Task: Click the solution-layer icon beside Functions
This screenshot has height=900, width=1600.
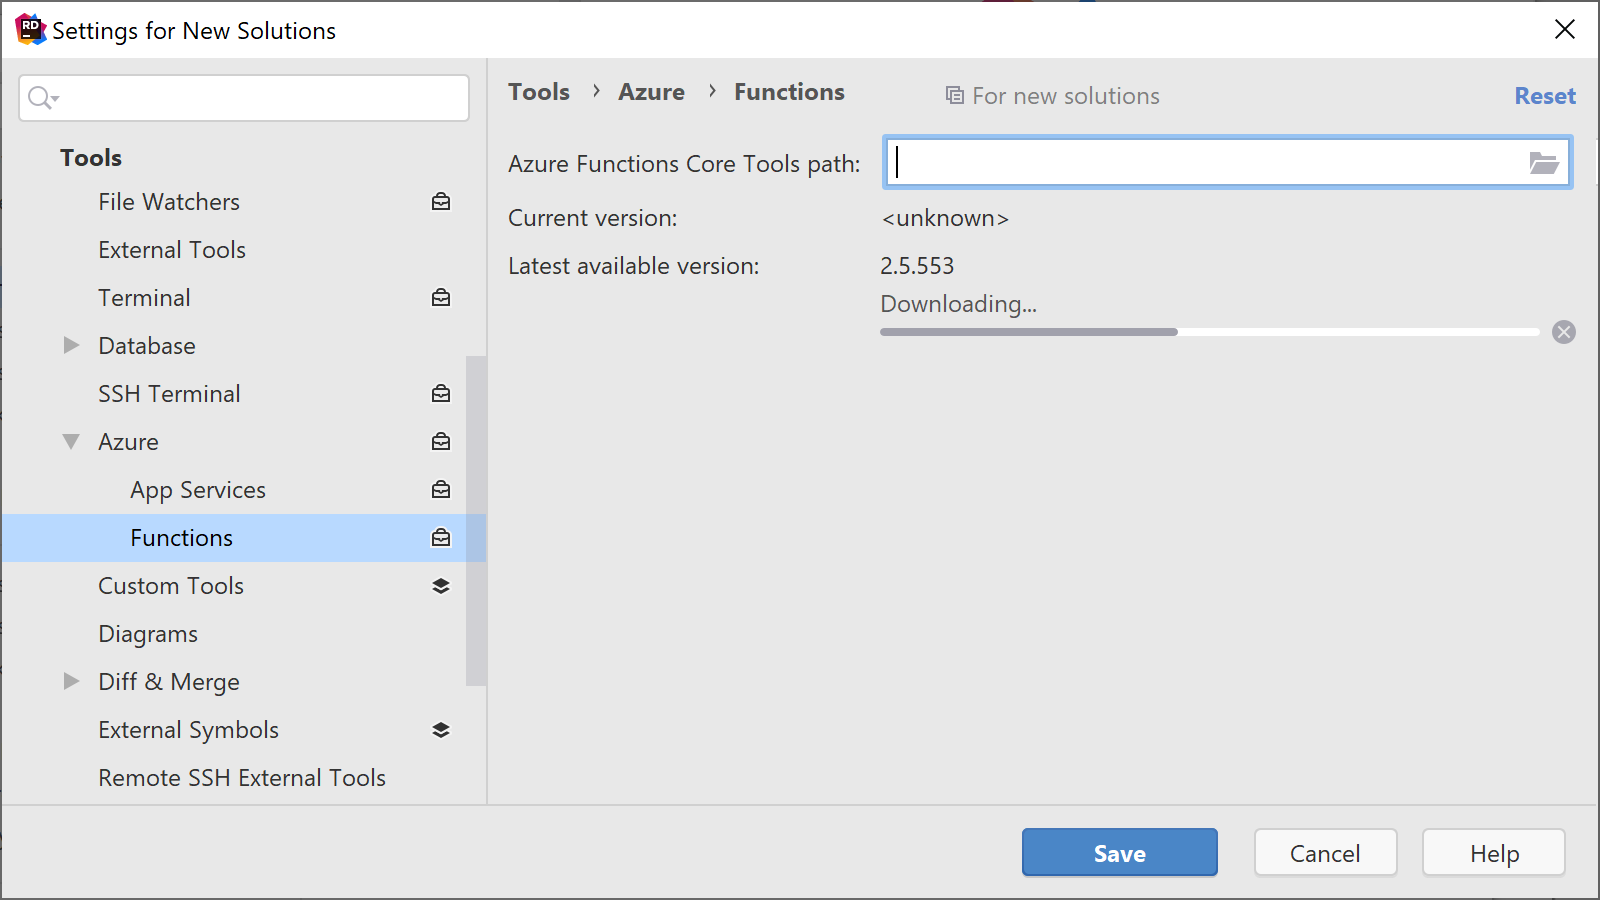Action: pos(441,538)
